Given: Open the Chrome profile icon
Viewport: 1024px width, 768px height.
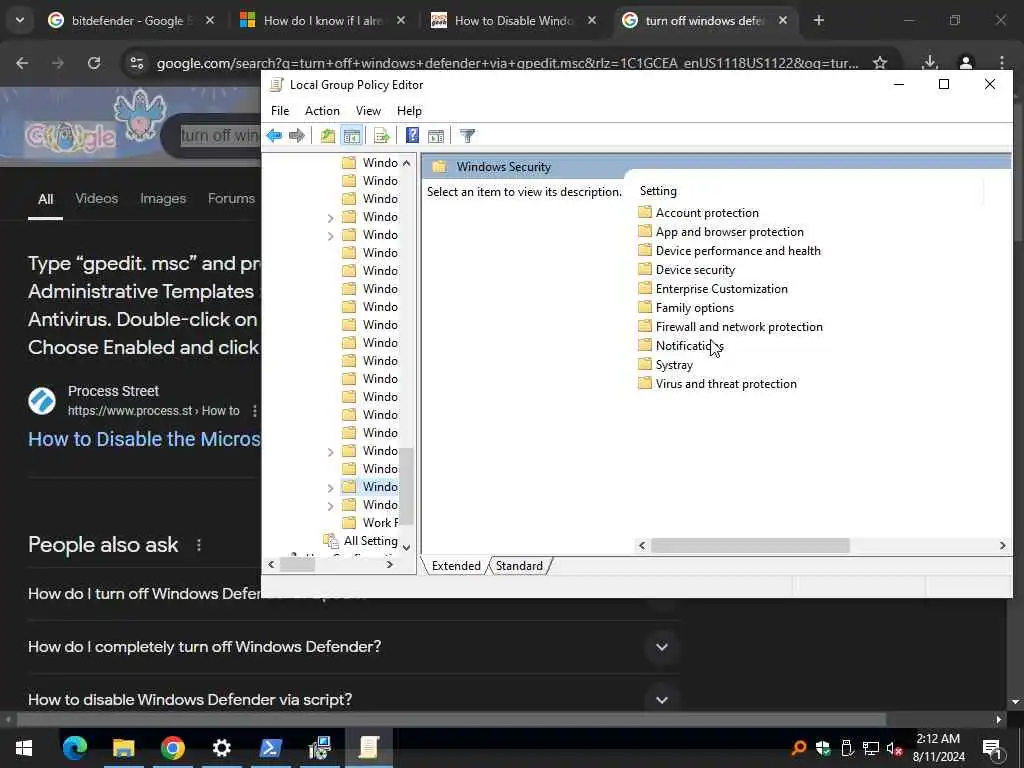Looking at the screenshot, I should pos(965,63).
